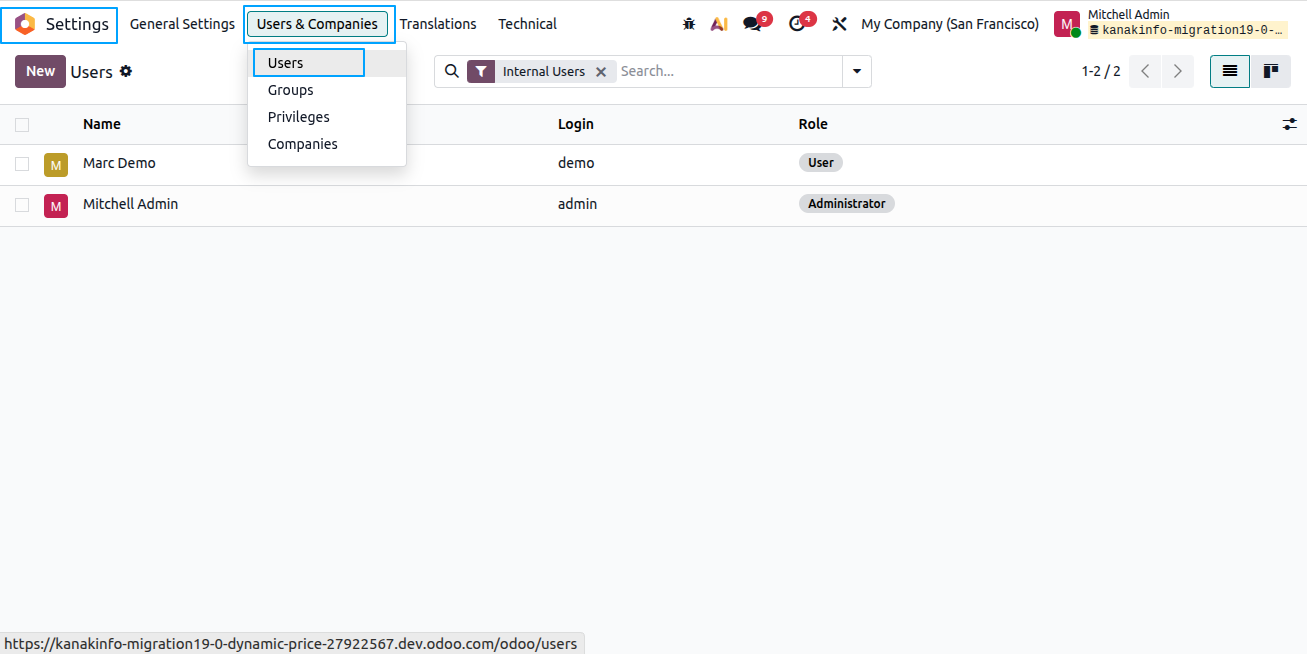Click the filter funnel icon
Image resolution: width=1307 pixels, height=654 pixels.
point(481,71)
